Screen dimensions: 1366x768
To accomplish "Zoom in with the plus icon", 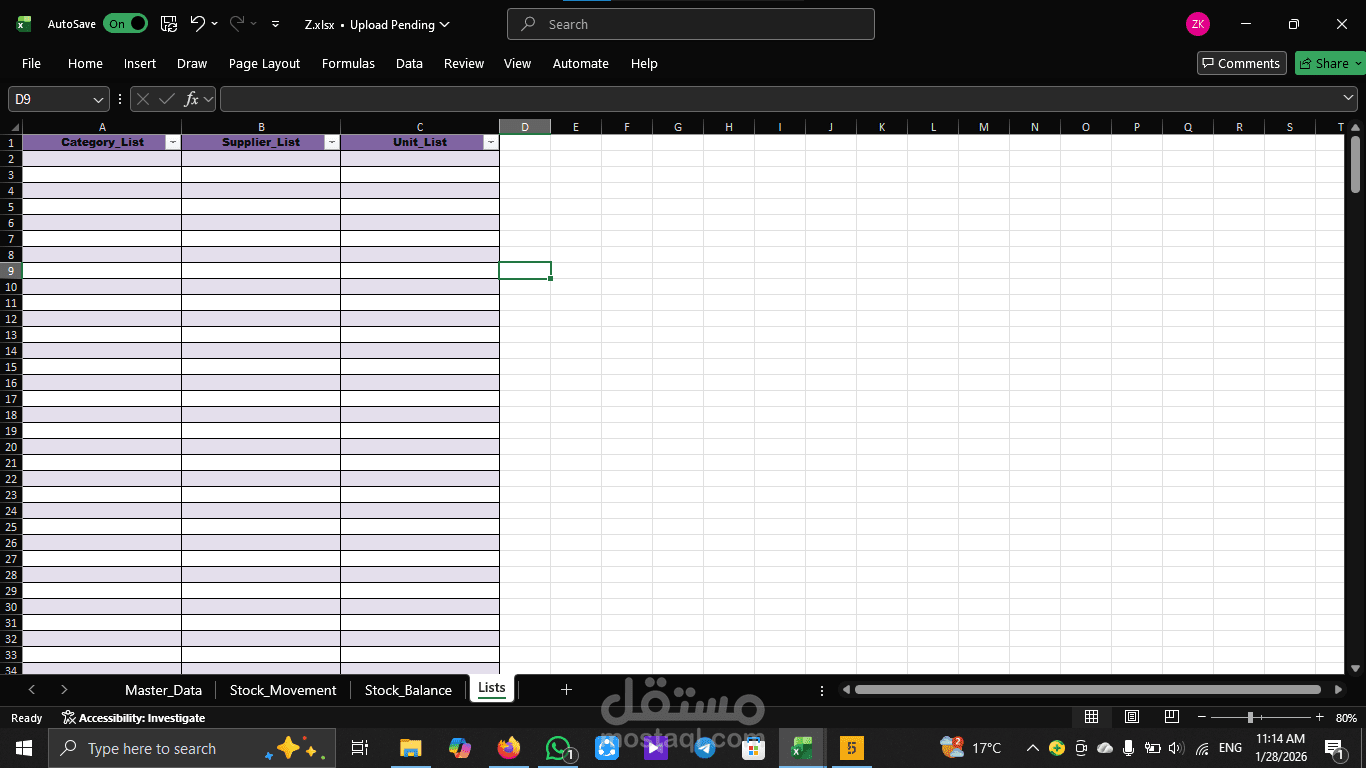I will point(1319,717).
